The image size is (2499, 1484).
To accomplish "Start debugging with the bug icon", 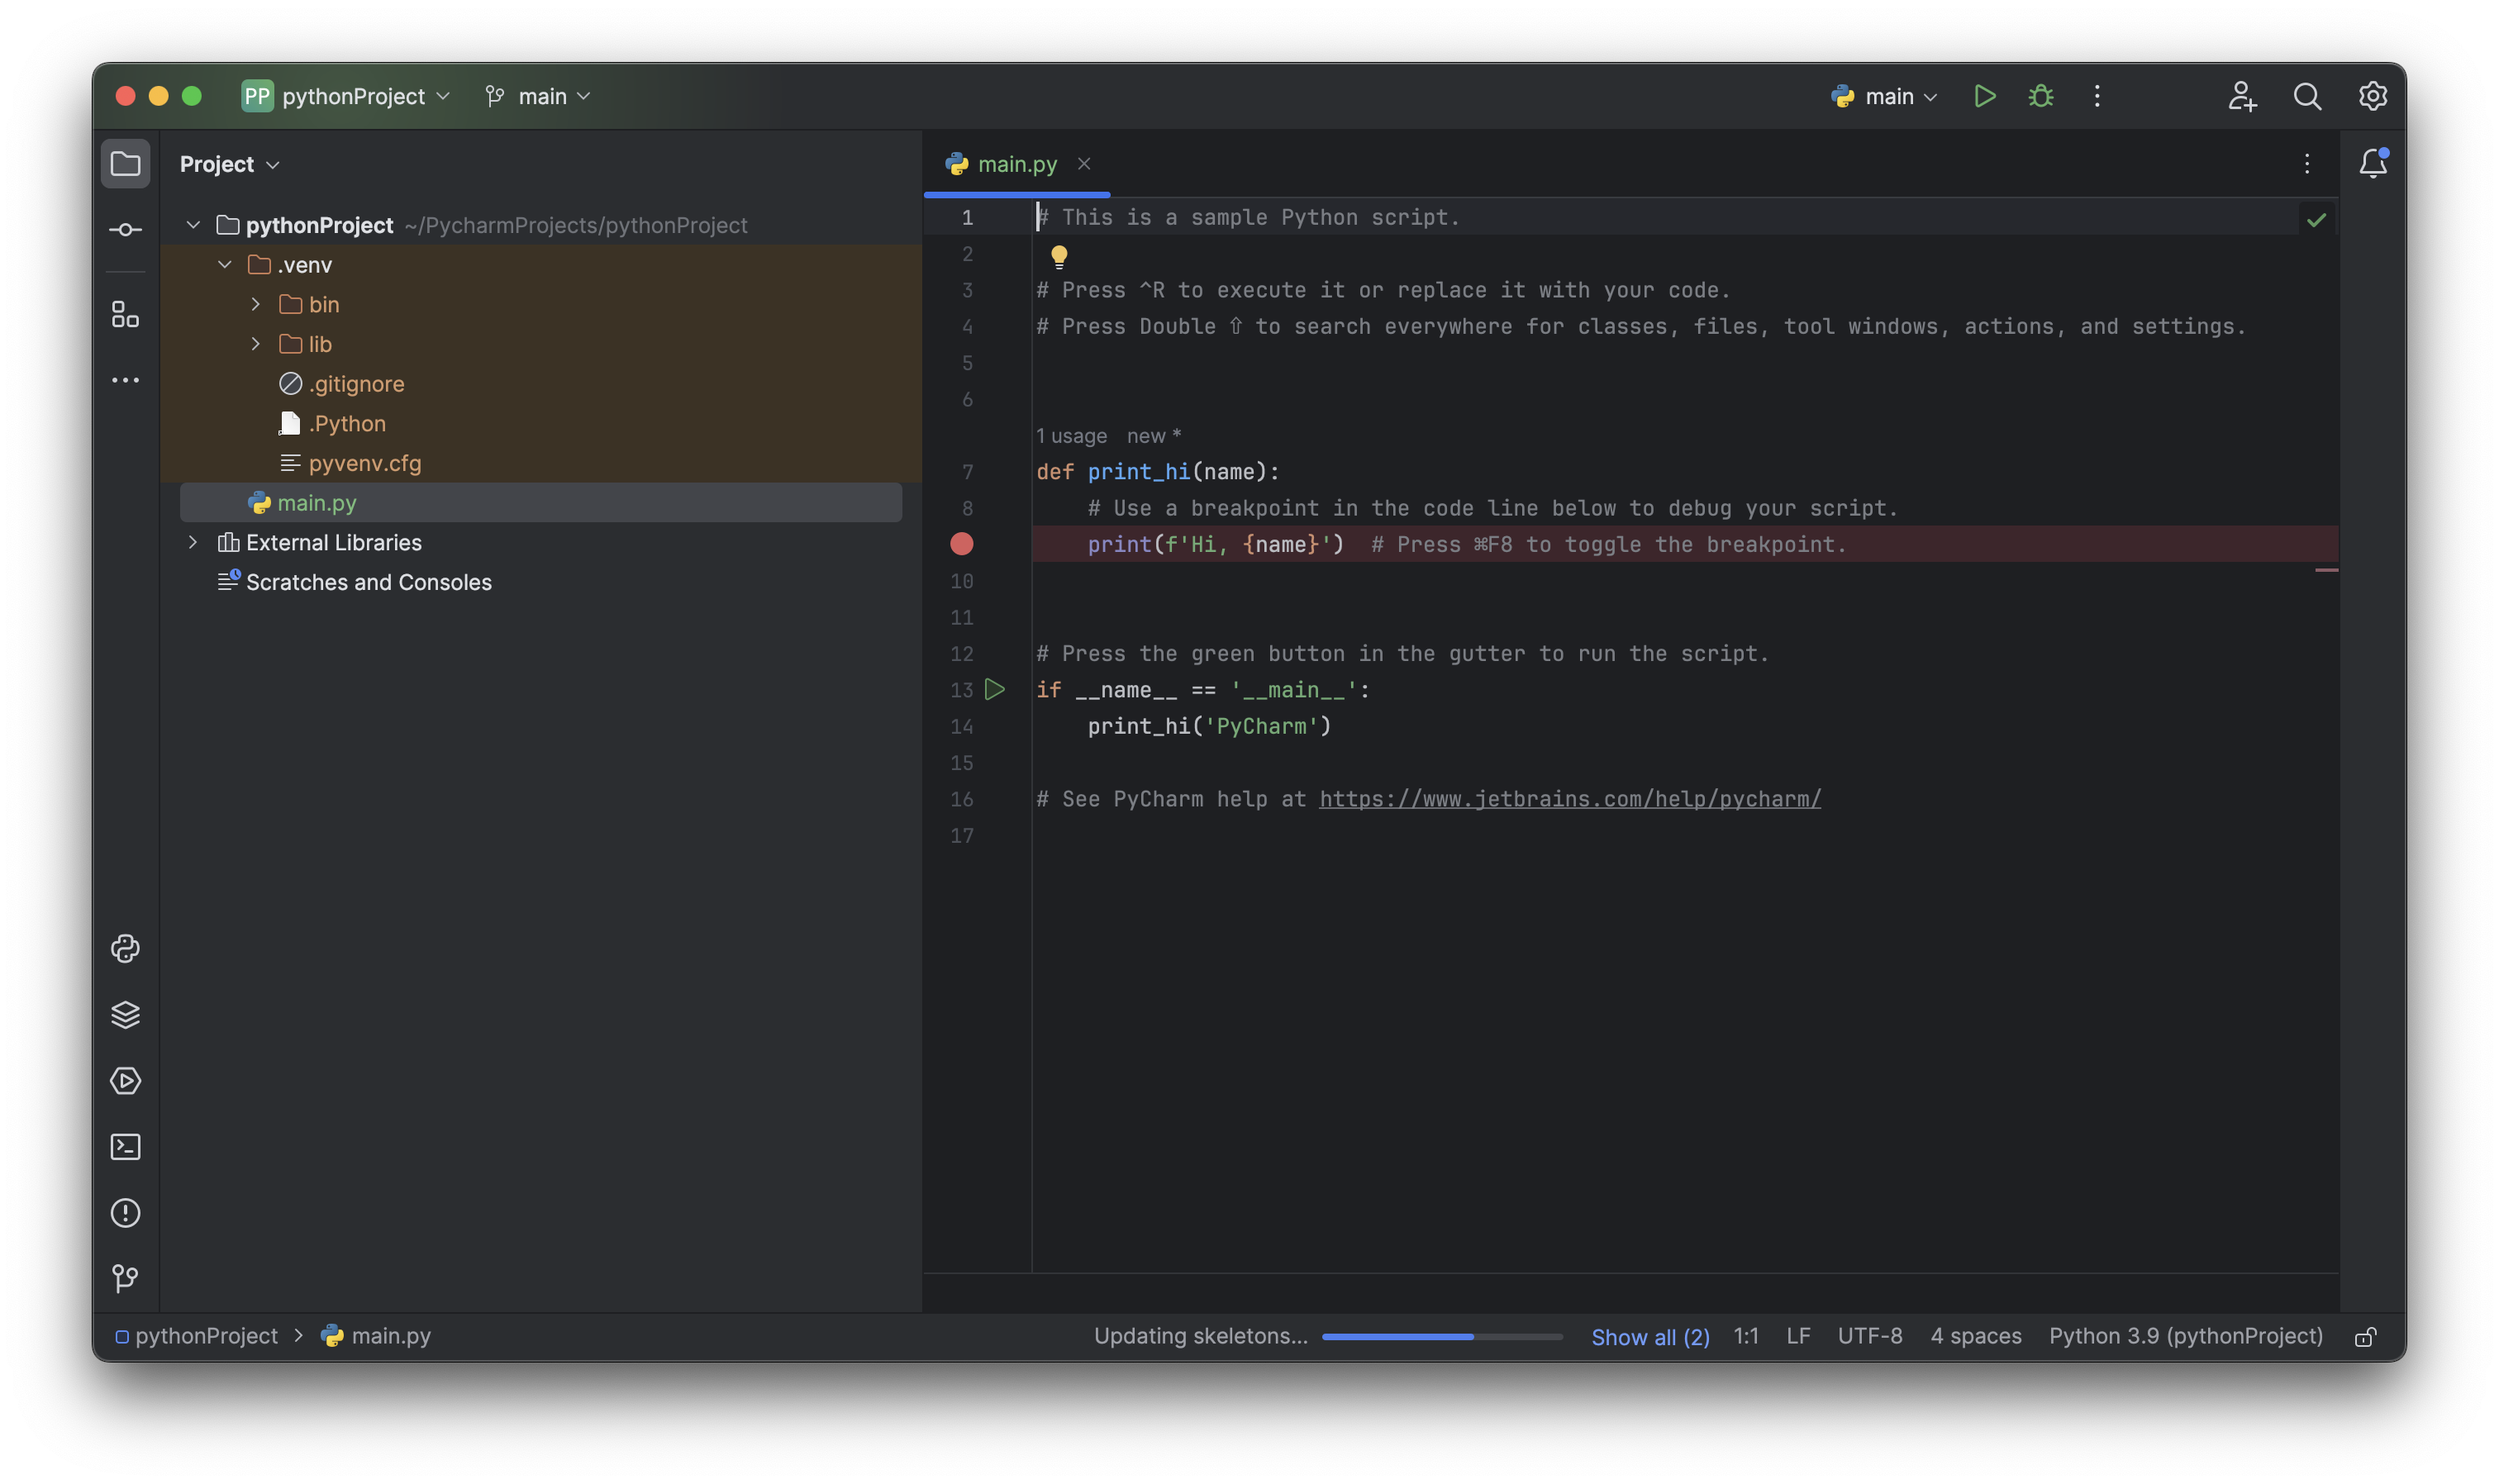I will (x=2040, y=96).
